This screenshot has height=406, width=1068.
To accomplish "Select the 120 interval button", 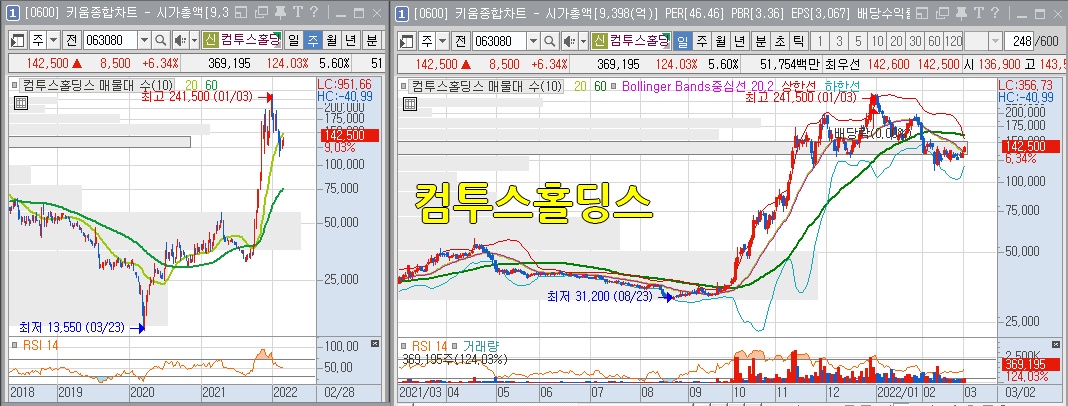I will point(954,41).
